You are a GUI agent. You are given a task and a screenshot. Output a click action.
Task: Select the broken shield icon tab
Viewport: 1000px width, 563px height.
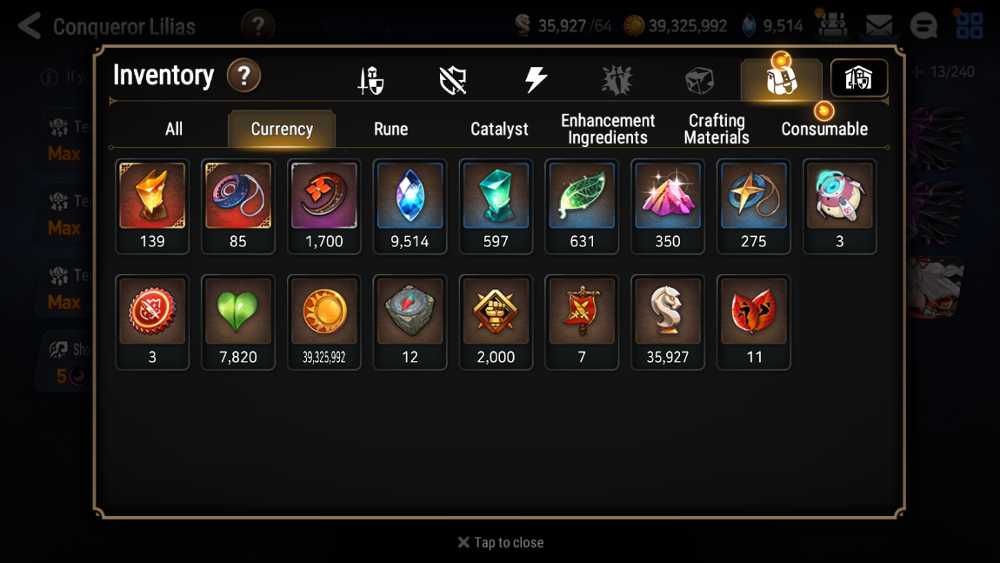point(453,80)
